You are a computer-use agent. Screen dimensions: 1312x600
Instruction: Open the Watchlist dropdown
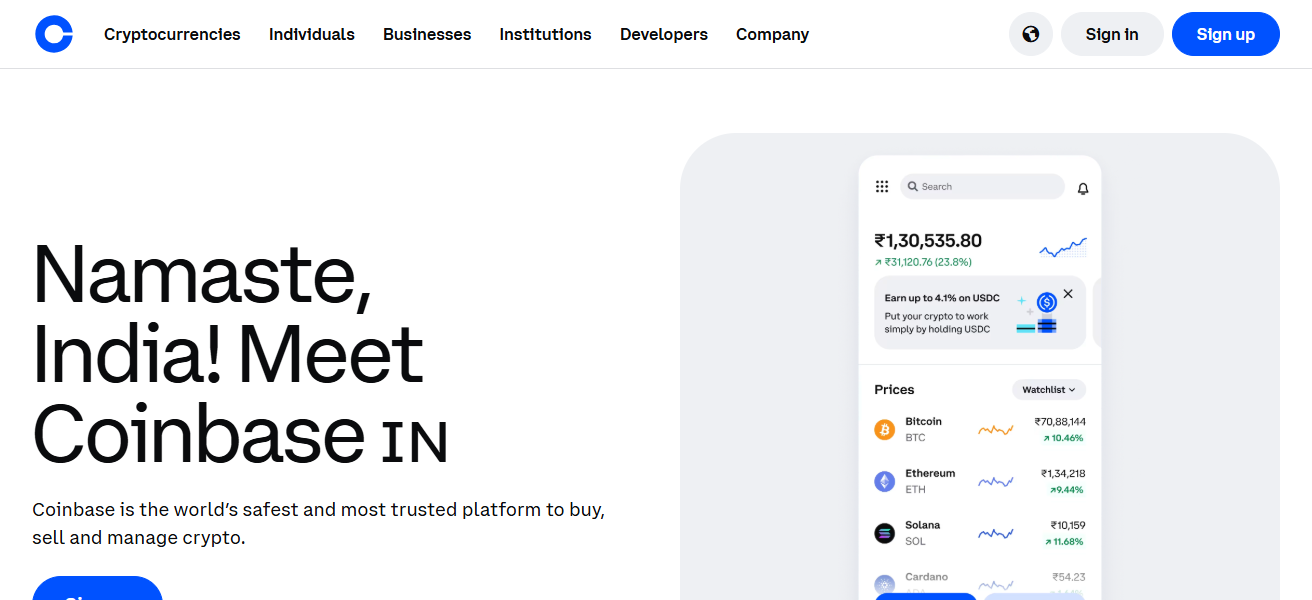(1048, 389)
